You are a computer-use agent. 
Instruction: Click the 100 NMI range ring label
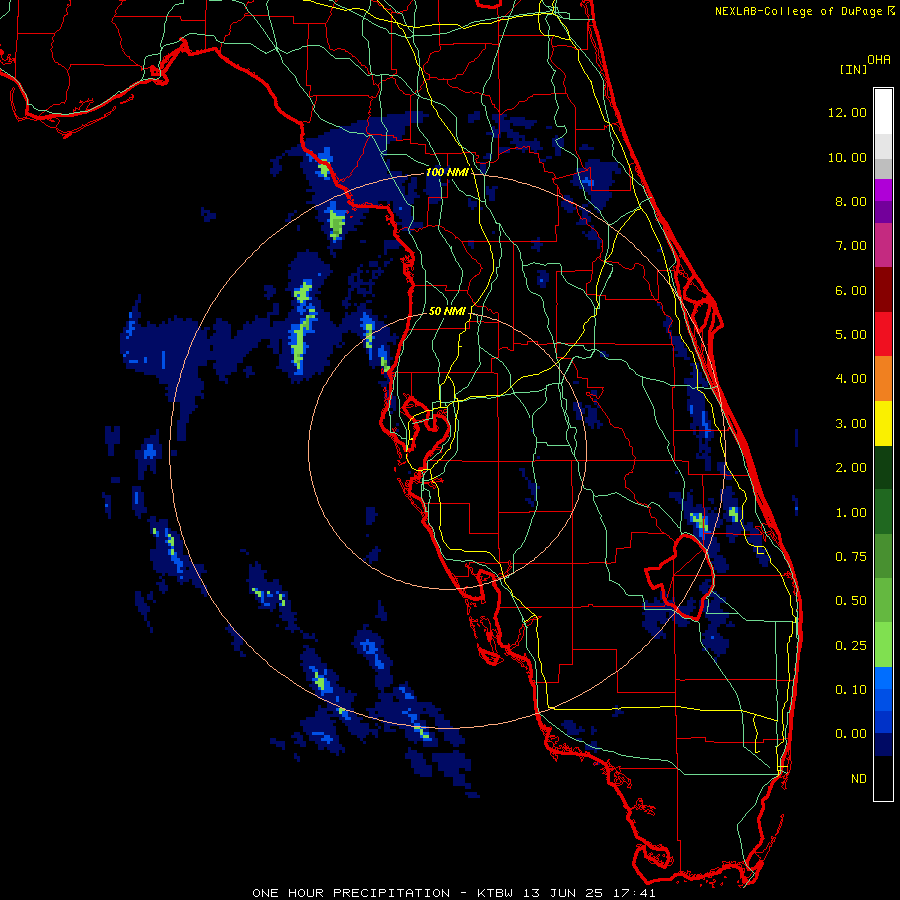446,172
